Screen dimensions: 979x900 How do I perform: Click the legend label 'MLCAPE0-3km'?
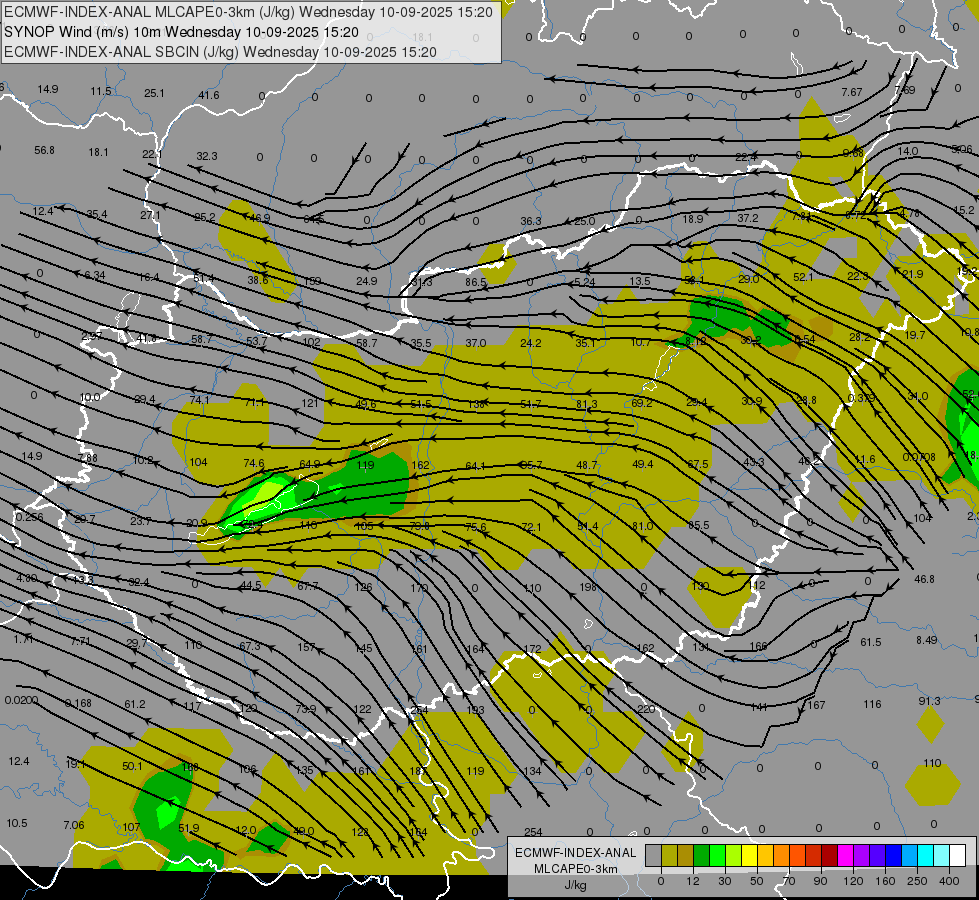576,869
